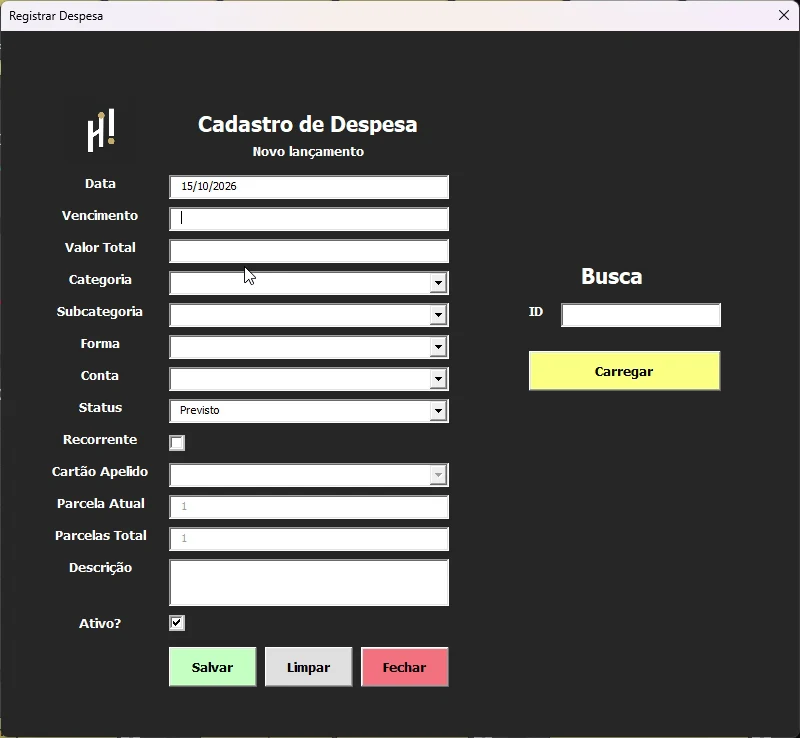Uncheck the Ativo? checkbox
The width and height of the screenshot is (800, 738).
click(177, 623)
